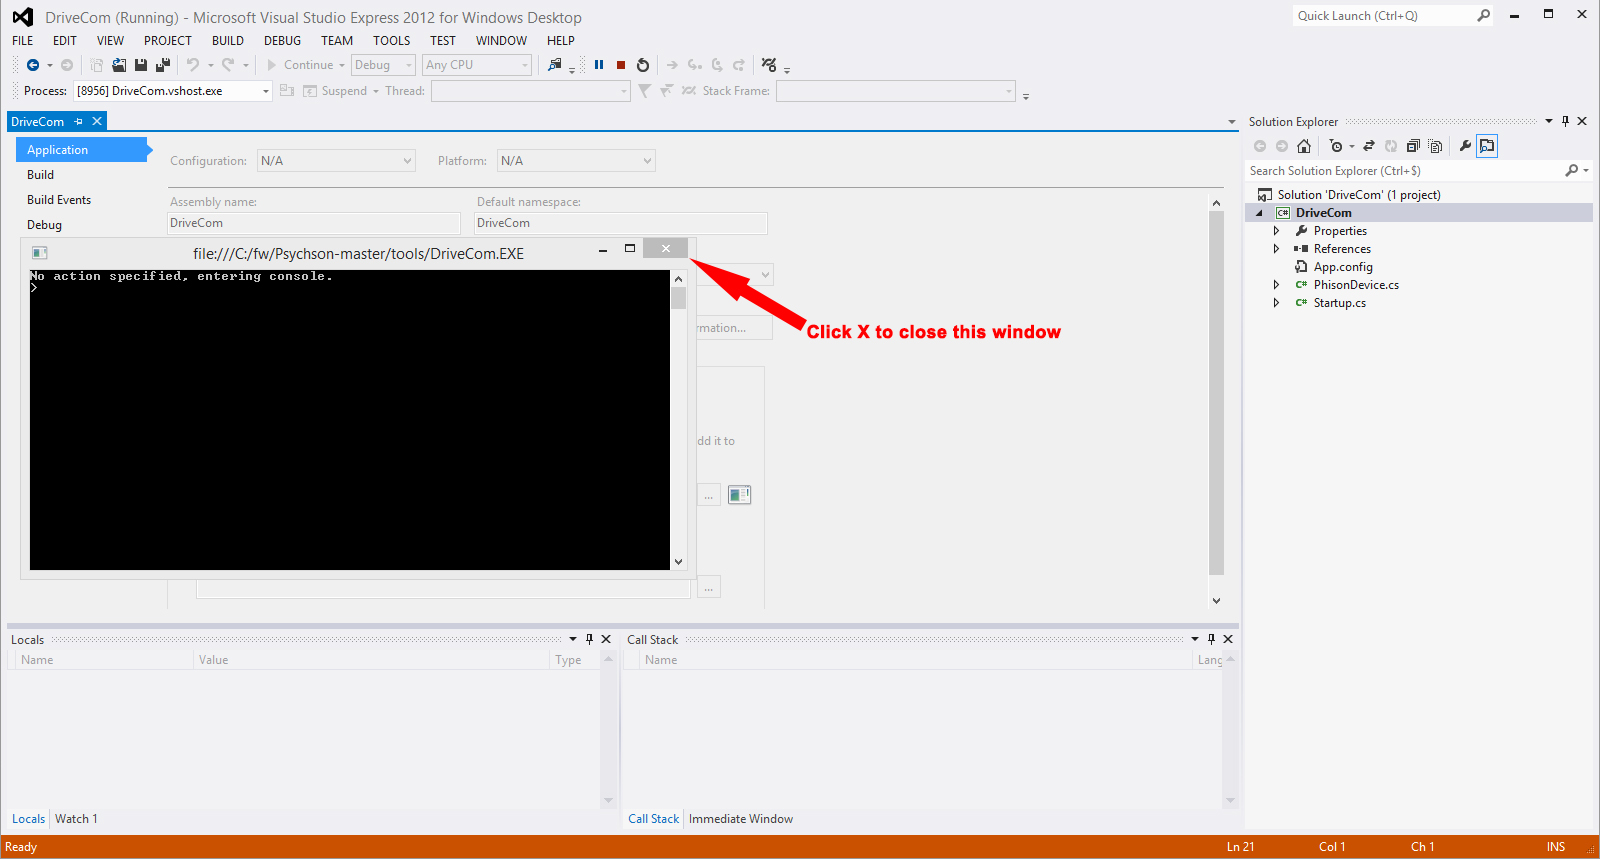This screenshot has height=859, width=1600.
Task: Toggle Show All Files in Solution Explorer
Action: (x=1435, y=146)
